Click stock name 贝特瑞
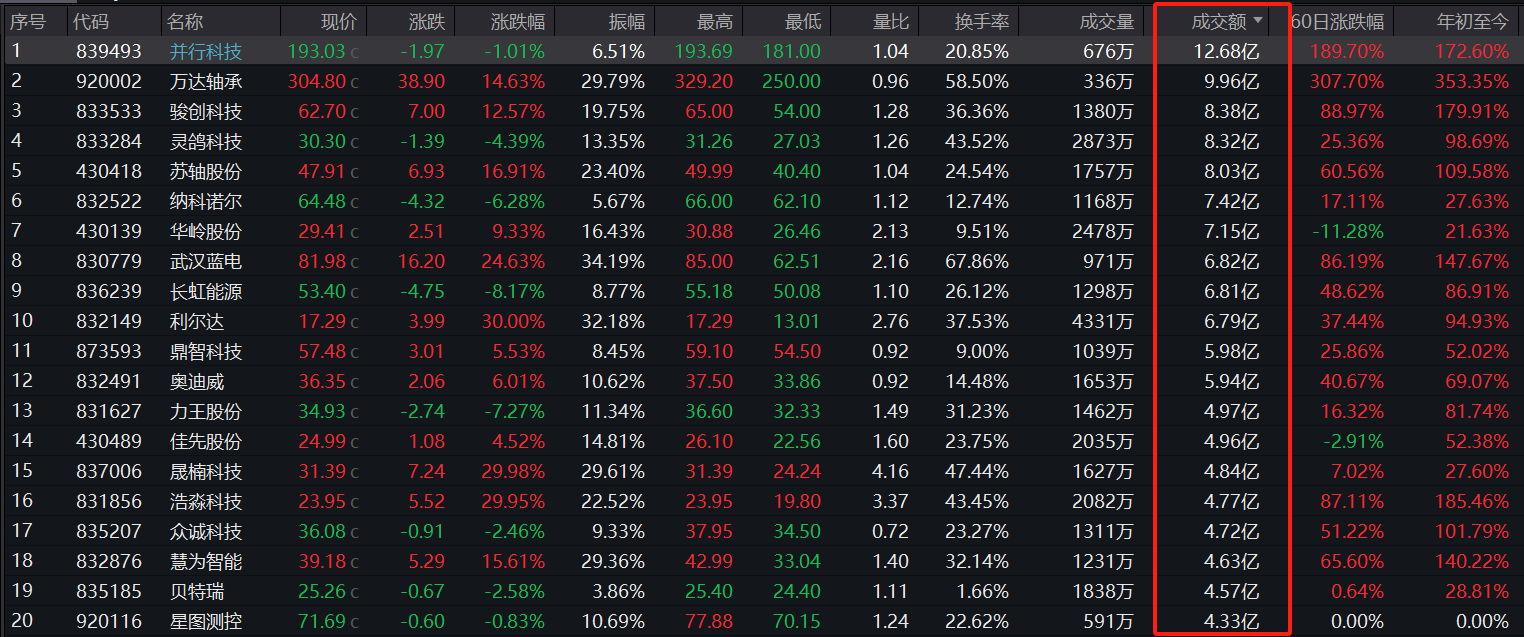Screen dimensions: 1524x637 pos(197,591)
